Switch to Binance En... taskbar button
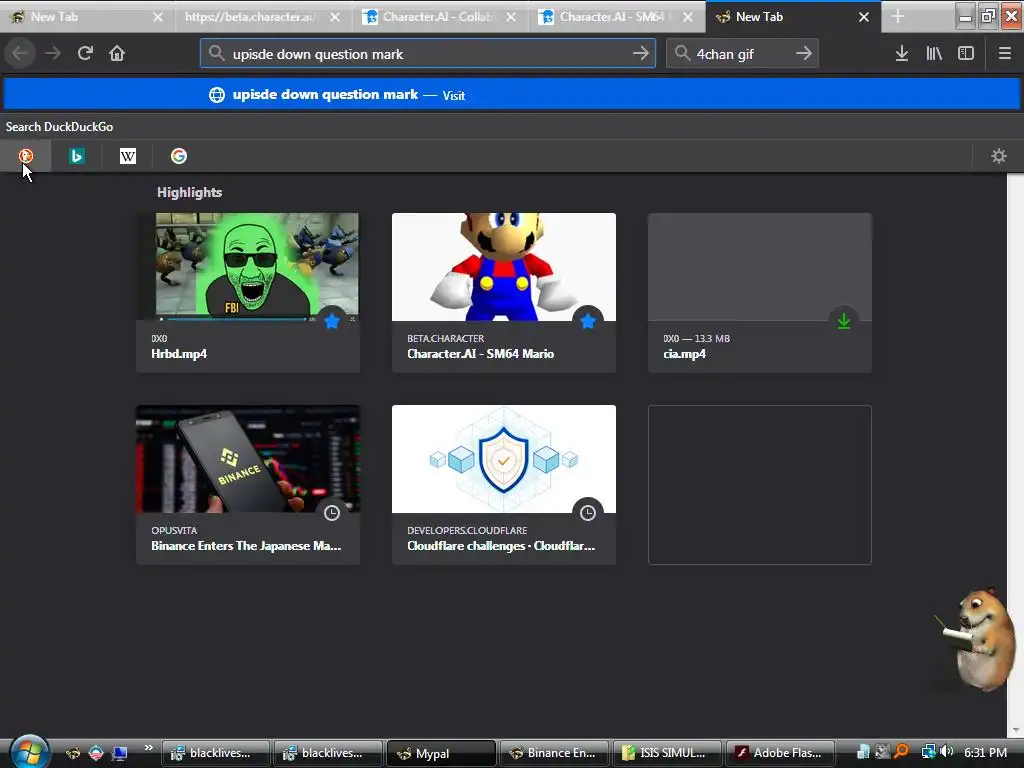1024x768 pixels. click(554, 753)
